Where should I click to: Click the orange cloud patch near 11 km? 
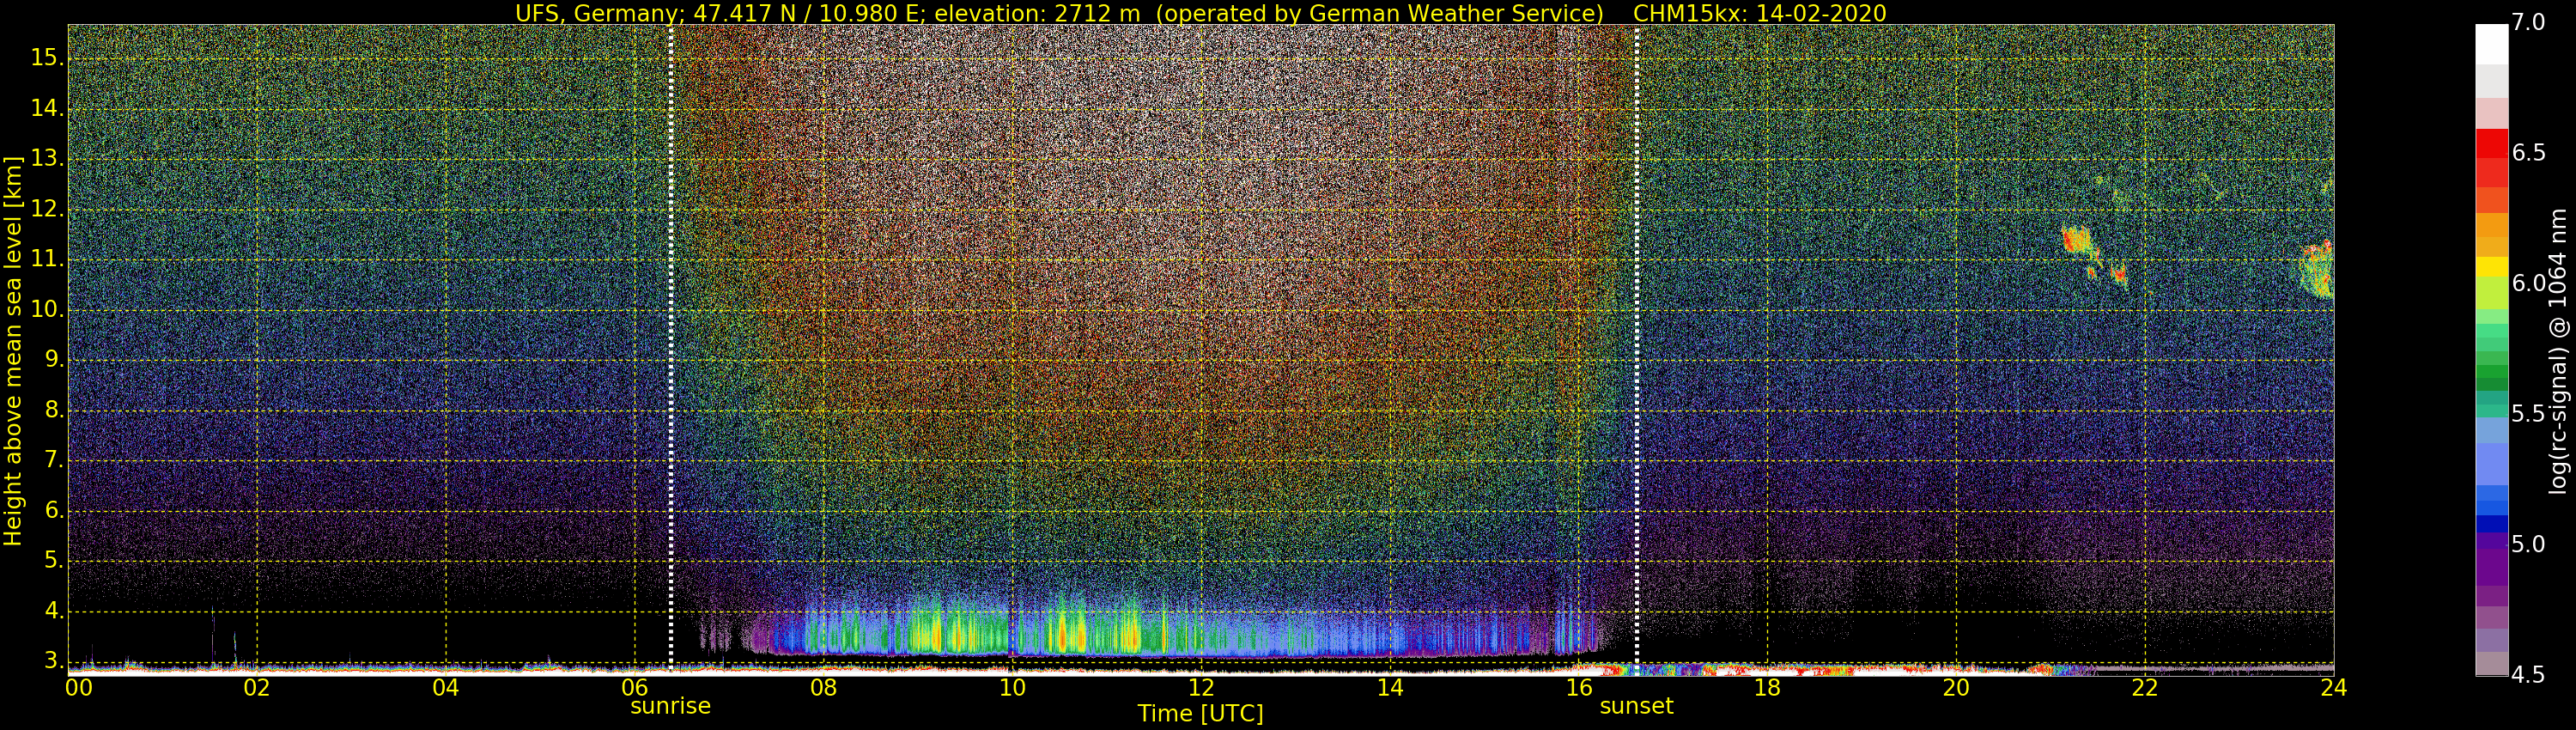tap(2078, 240)
